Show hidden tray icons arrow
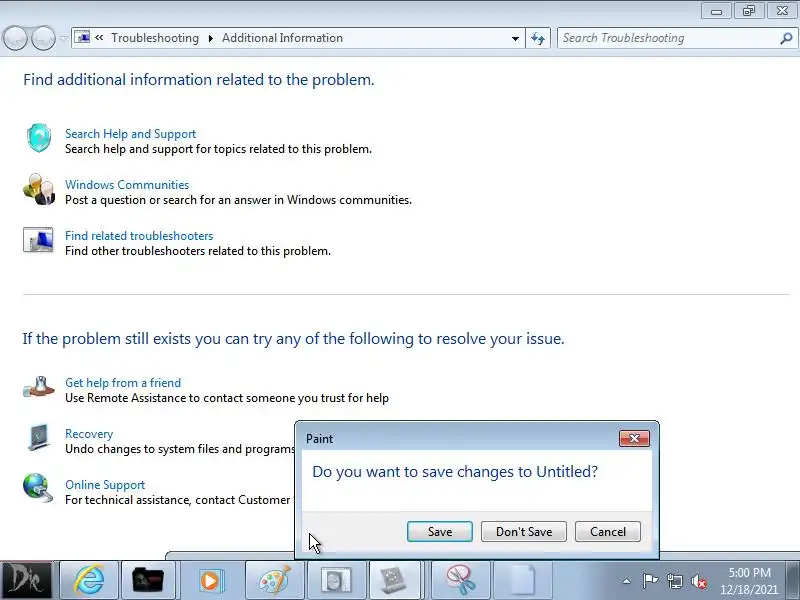 tap(626, 581)
